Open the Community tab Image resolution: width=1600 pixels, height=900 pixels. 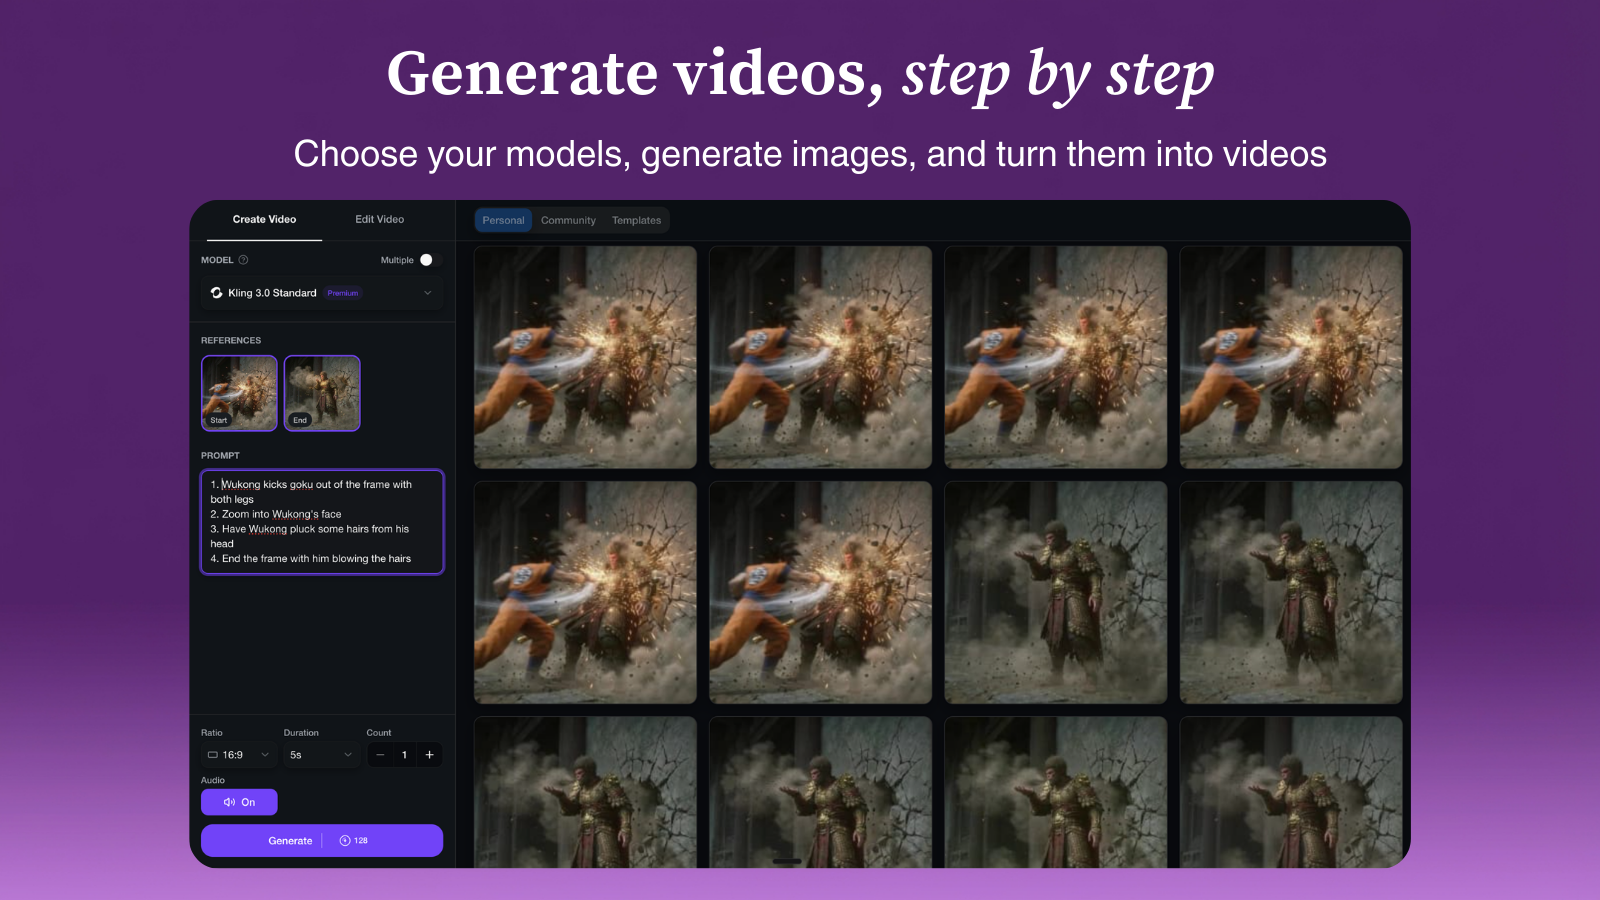coord(568,220)
